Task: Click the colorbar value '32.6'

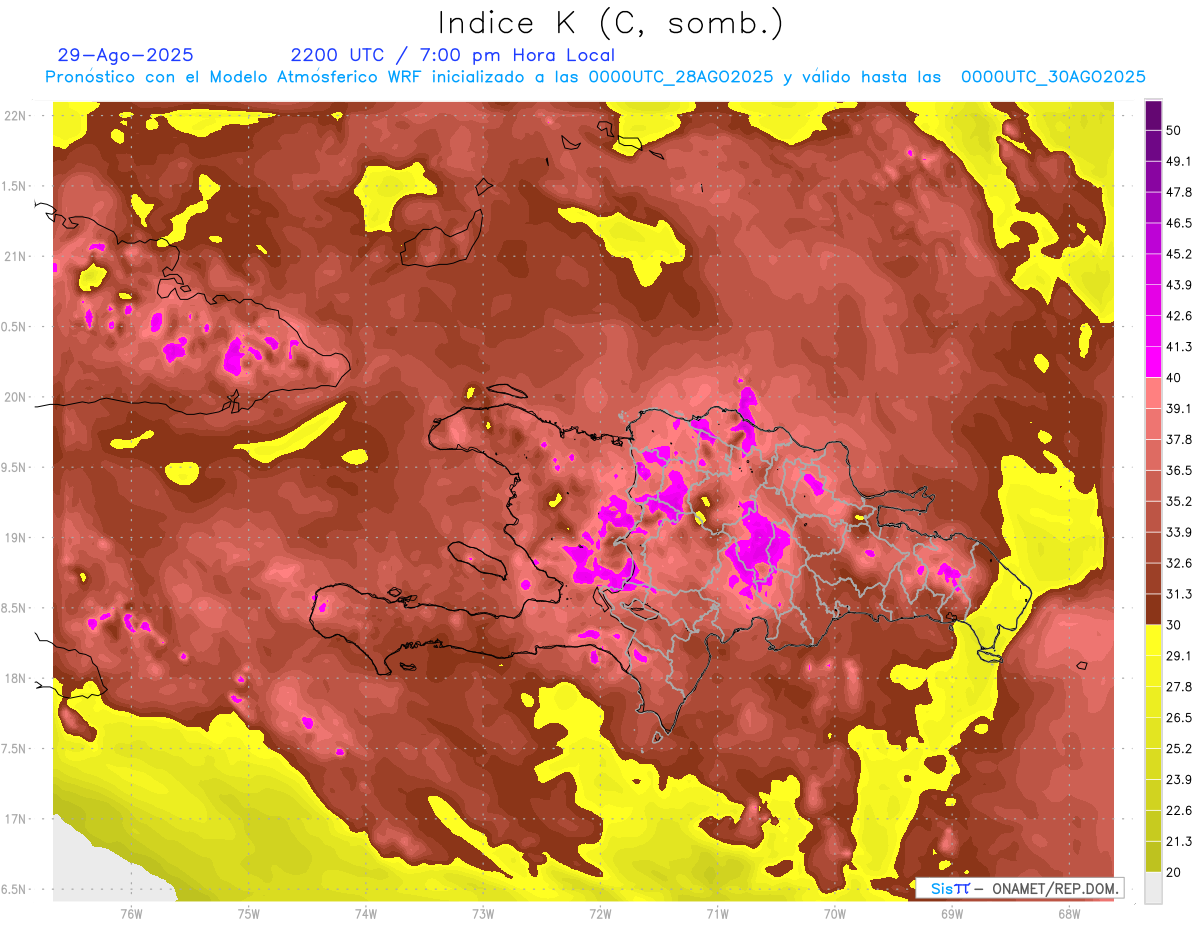Action: tap(1179, 563)
